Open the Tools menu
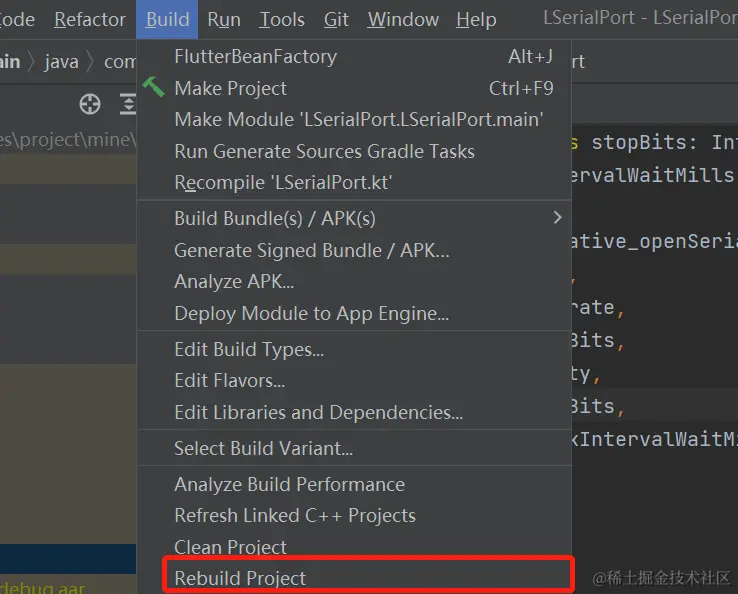The image size is (738, 594). pyautogui.click(x=281, y=19)
